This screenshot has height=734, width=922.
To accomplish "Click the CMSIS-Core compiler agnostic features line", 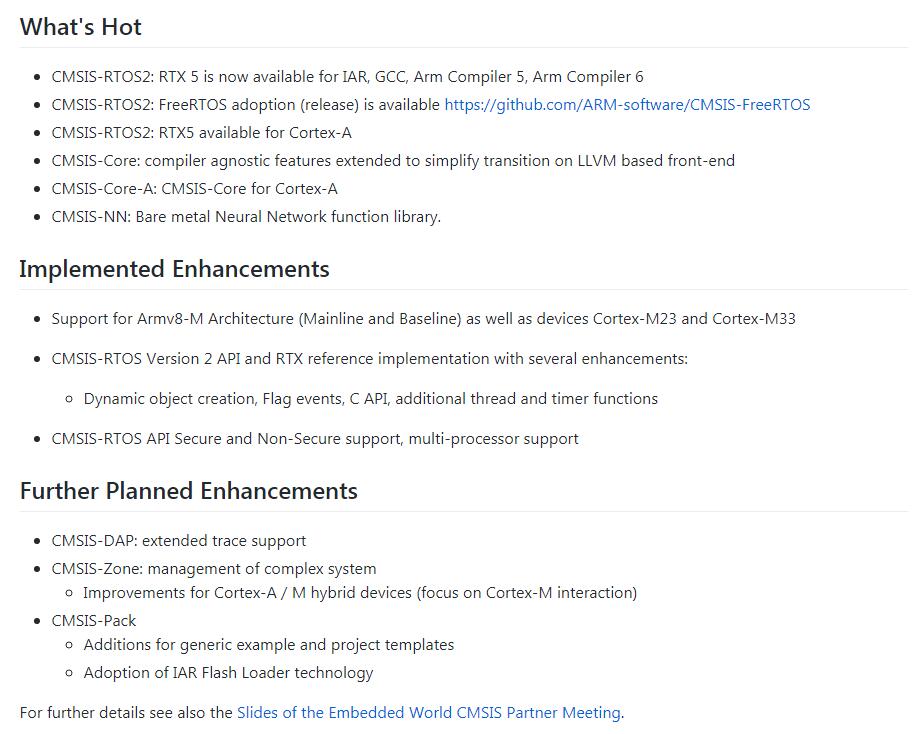I will click(x=393, y=161).
